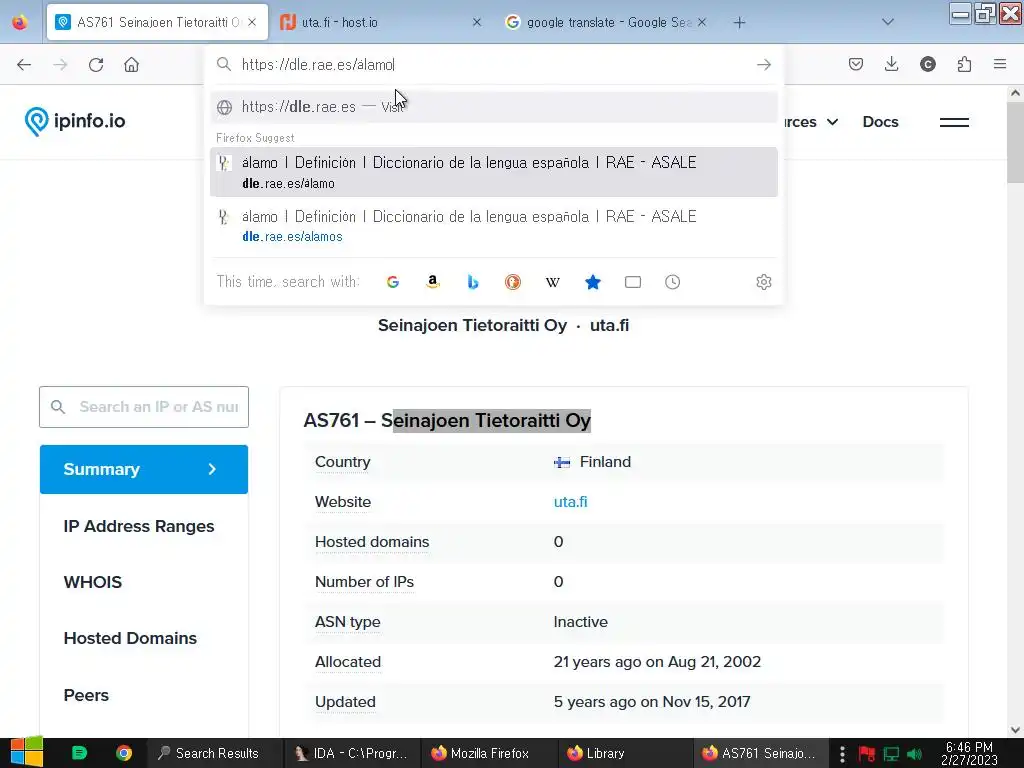The width and height of the screenshot is (1024, 768).
Task: Open the Peers section
Action: click(86, 696)
